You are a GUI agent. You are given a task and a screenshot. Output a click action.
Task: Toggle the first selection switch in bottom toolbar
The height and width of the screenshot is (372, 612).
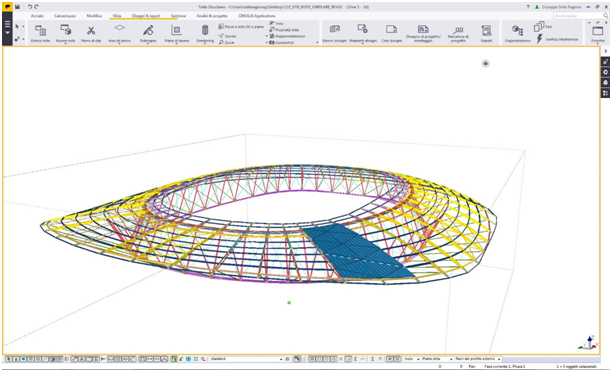(8, 359)
